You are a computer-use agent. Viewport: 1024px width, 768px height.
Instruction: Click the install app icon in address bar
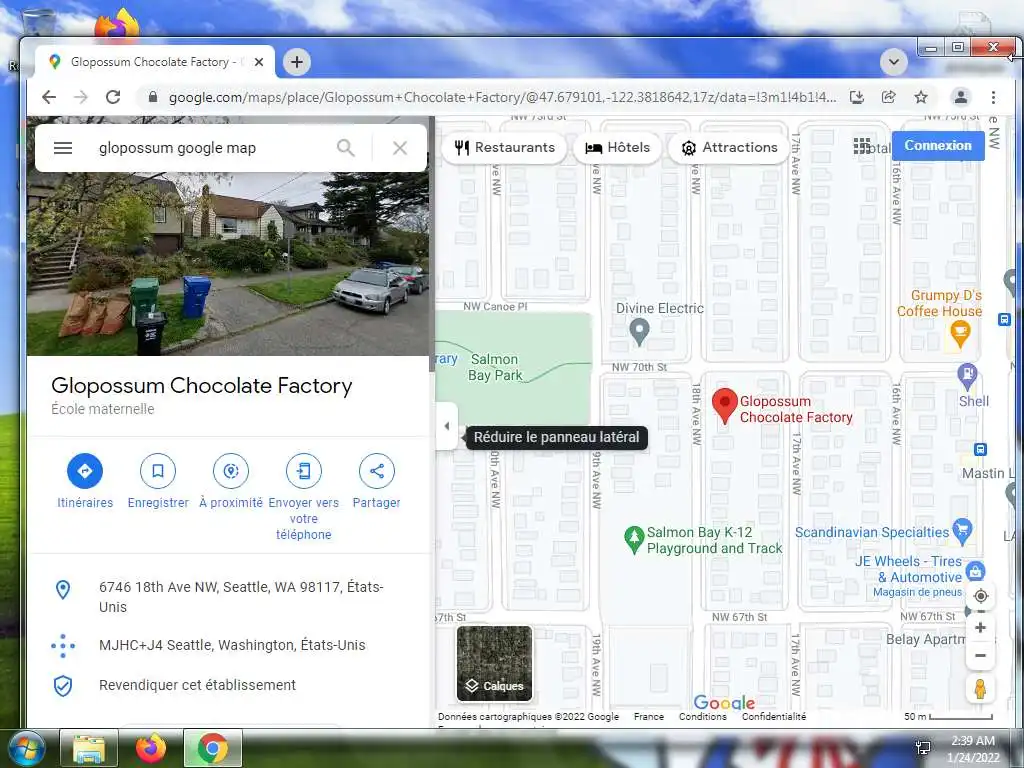(x=857, y=97)
